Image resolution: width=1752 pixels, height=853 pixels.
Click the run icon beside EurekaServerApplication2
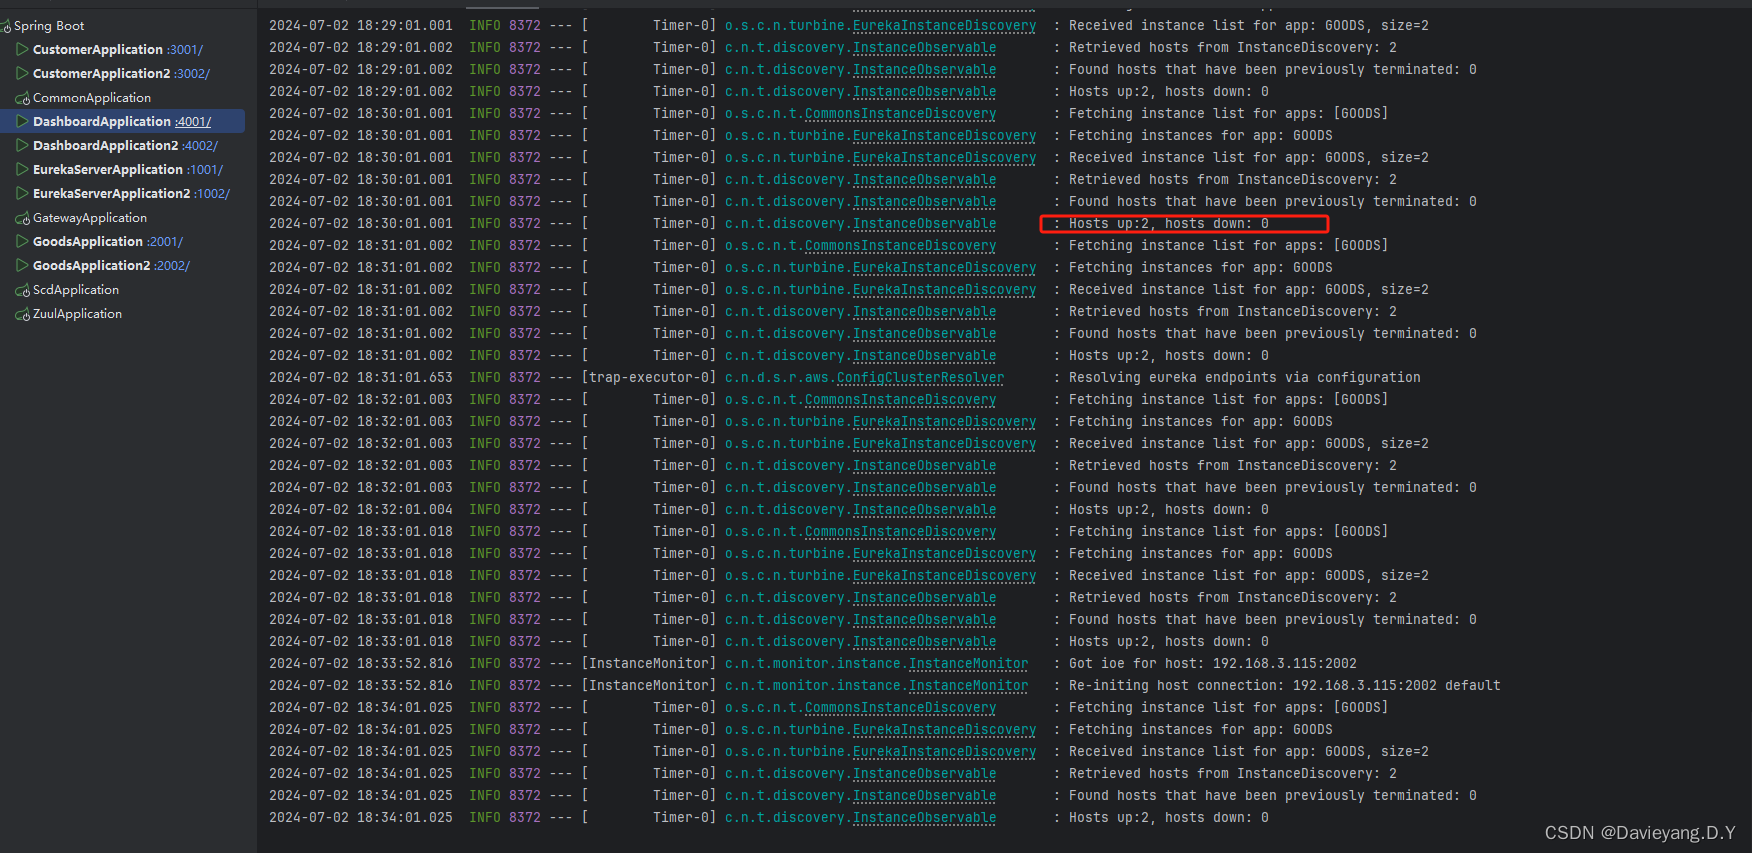coord(22,193)
